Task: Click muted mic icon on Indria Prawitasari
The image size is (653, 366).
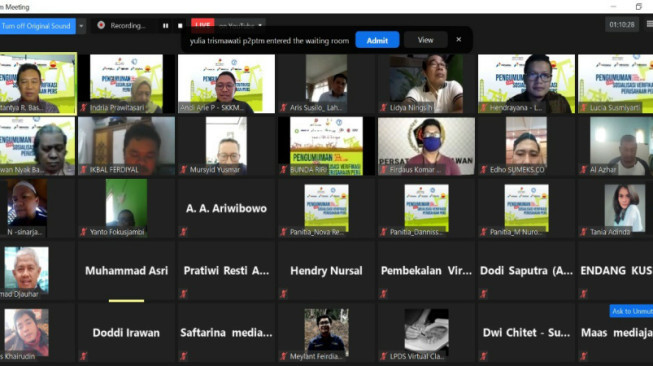Action: [x=84, y=108]
